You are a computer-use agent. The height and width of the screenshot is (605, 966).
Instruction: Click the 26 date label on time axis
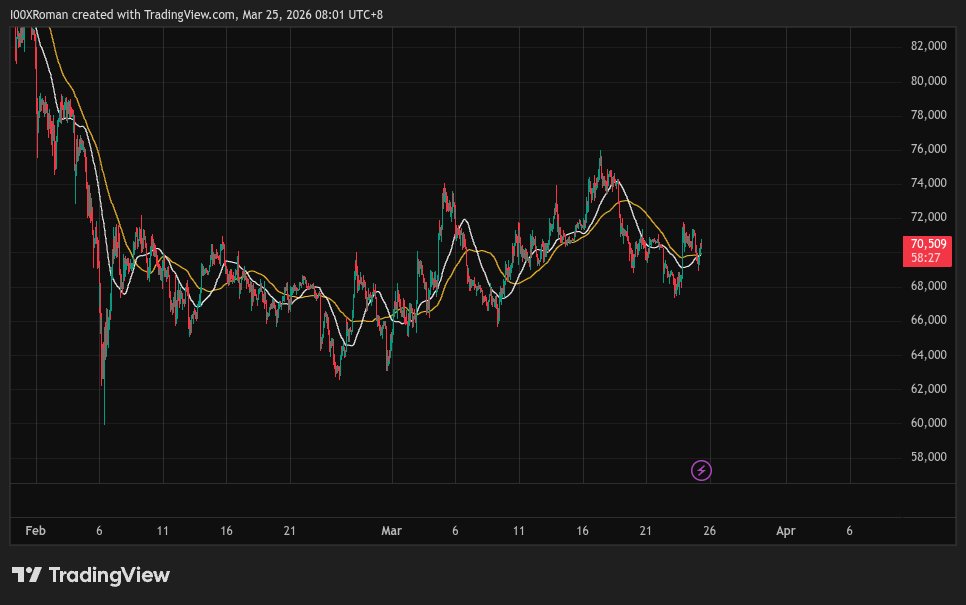tap(709, 531)
